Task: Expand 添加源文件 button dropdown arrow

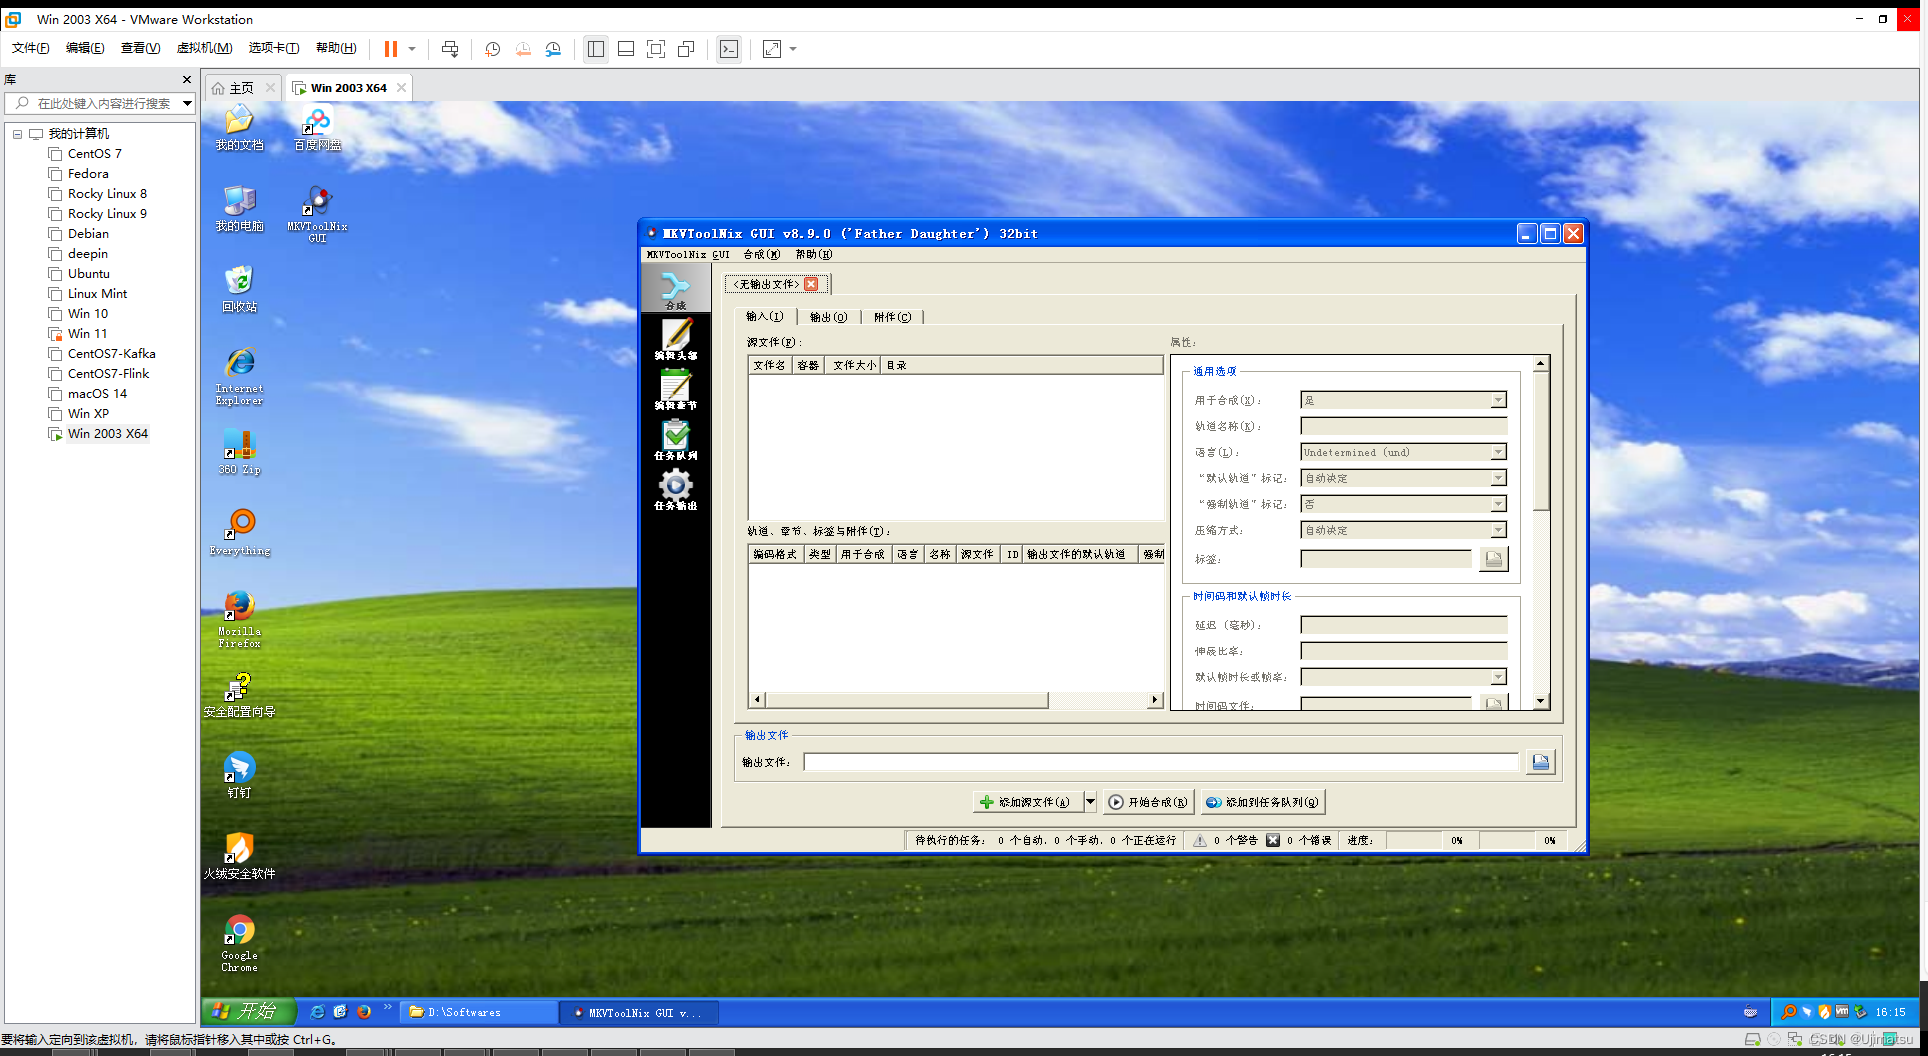Action: (x=1090, y=802)
